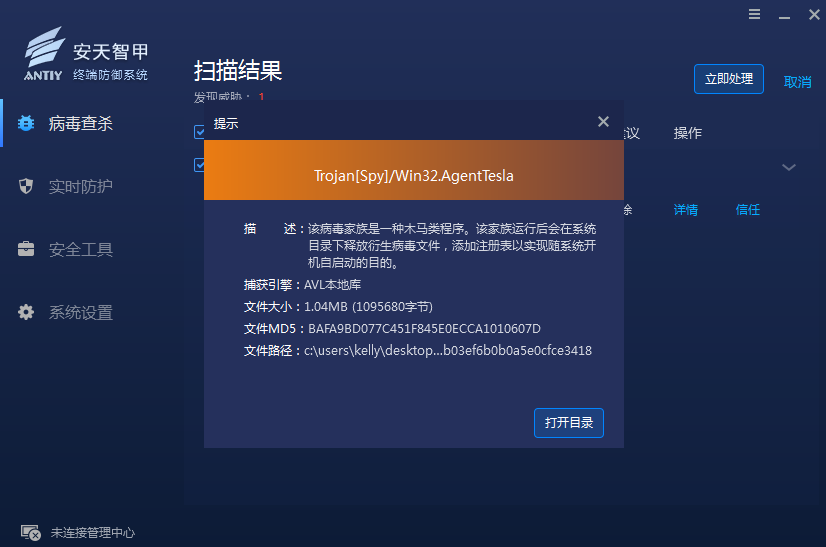The image size is (826, 547).
Task: Click the disconnected management center status icon
Action: coord(29,533)
